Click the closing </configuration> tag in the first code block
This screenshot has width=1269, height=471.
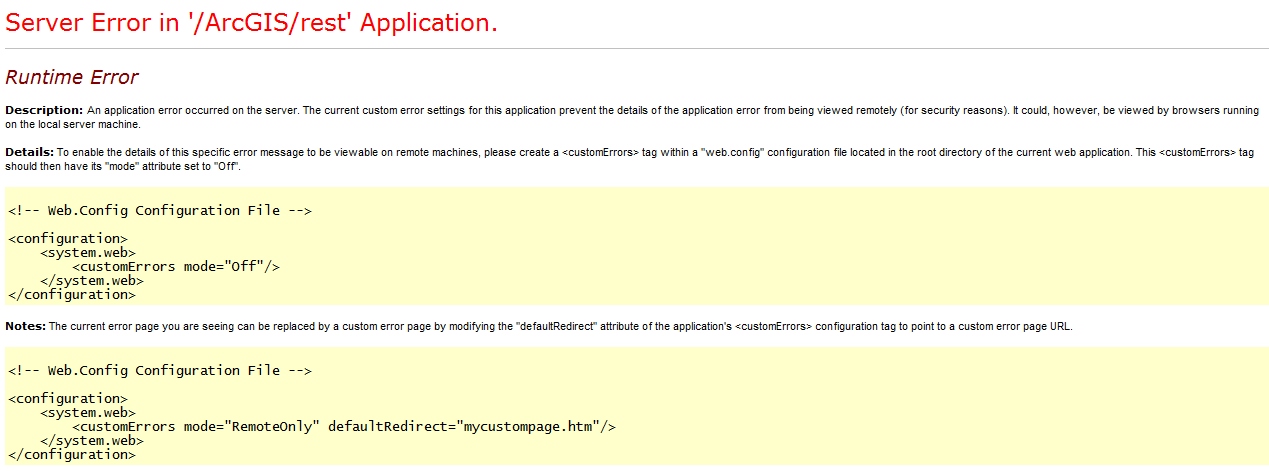click(72, 295)
